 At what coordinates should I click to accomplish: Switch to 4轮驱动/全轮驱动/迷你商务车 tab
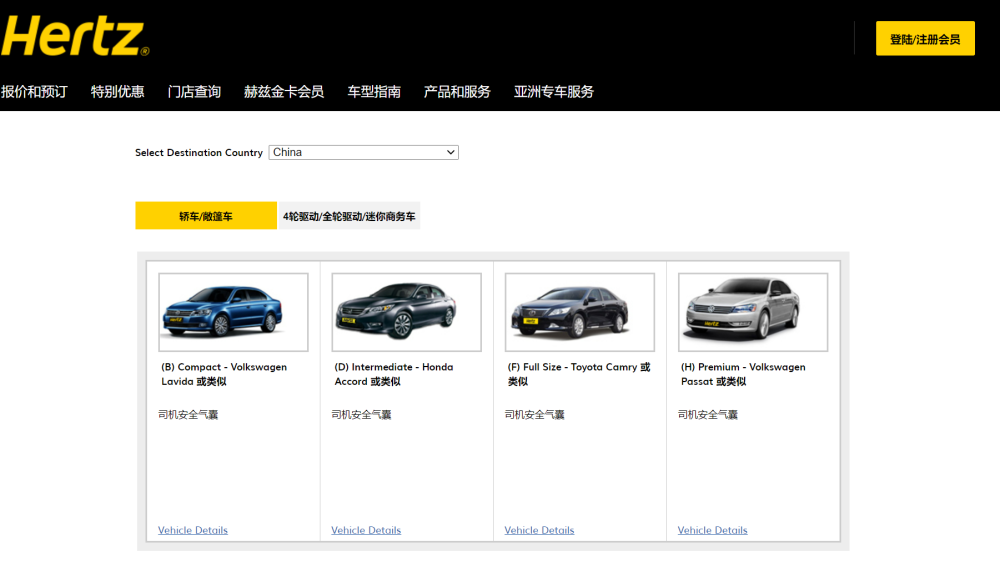(349, 216)
